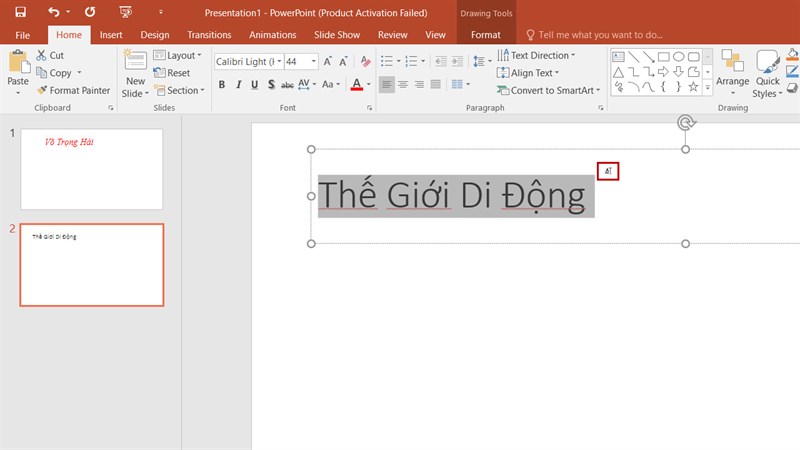Viewport: 800px width, 450px height.
Task: Expand the shapes gallery more arrow
Action: (x=708, y=87)
